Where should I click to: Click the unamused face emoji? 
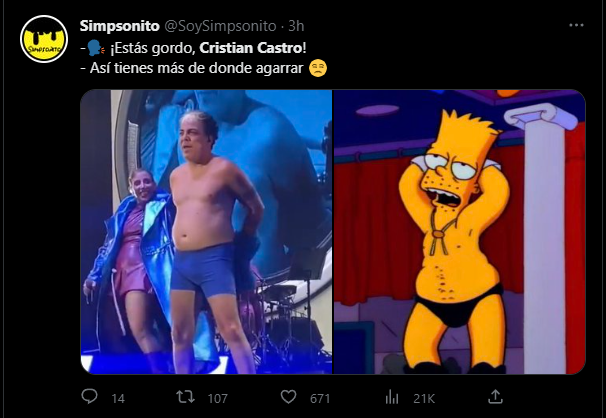(318, 68)
